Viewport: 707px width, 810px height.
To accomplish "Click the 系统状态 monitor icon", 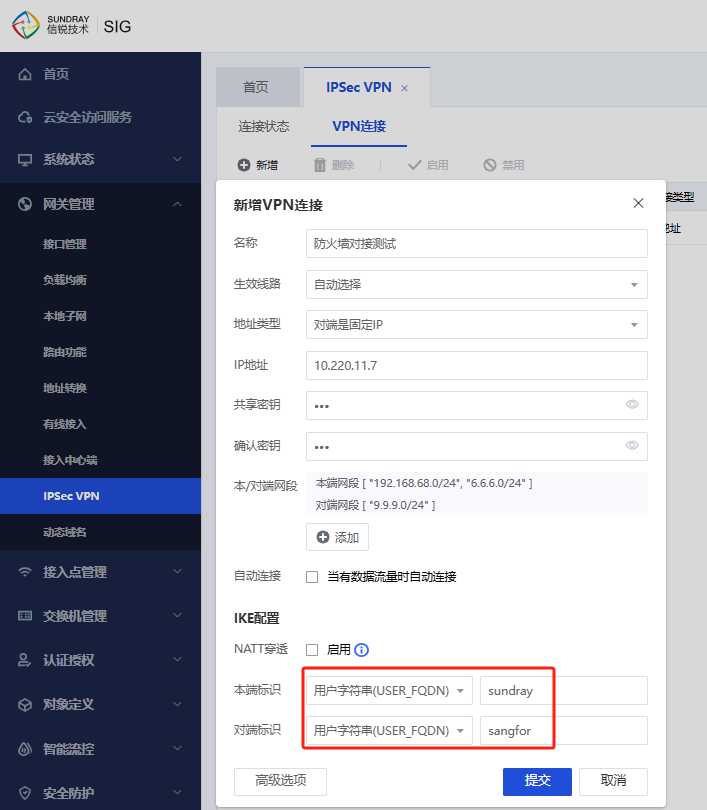I will point(25,160).
